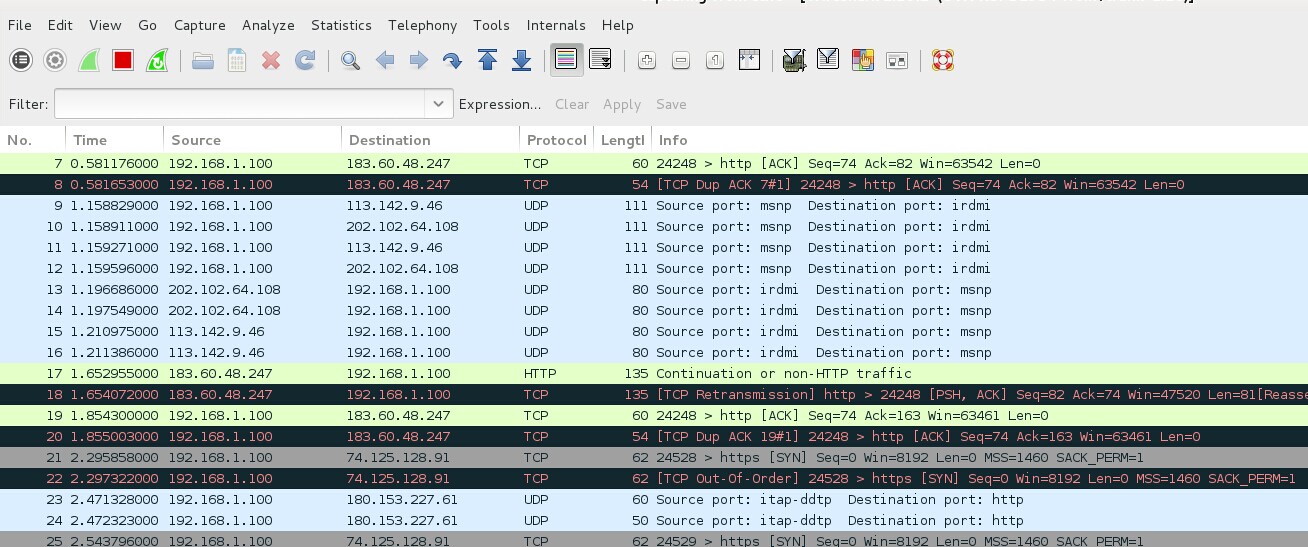Screen dimensions: 1308x547
Task: Open the Go menu
Action: [x=148, y=25]
